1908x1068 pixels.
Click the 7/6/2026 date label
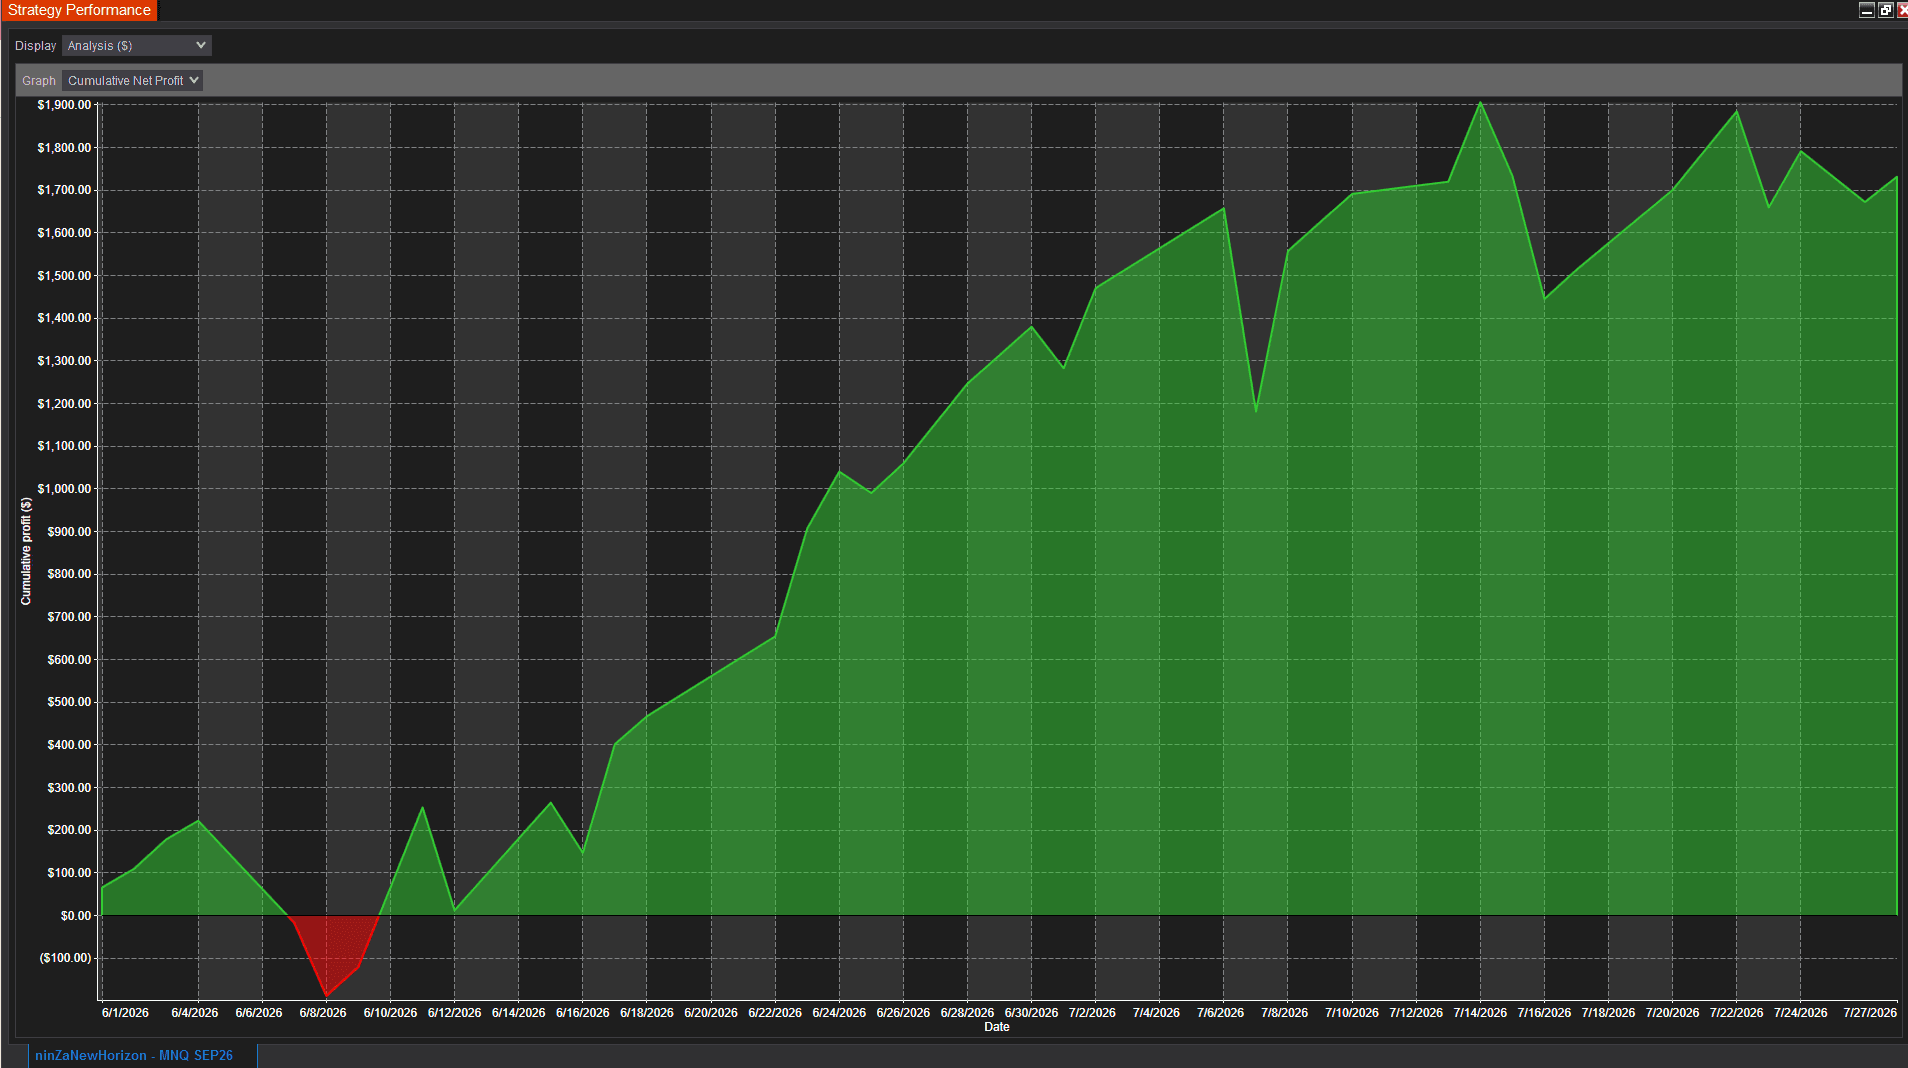pyautogui.click(x=1220, y=1013)
